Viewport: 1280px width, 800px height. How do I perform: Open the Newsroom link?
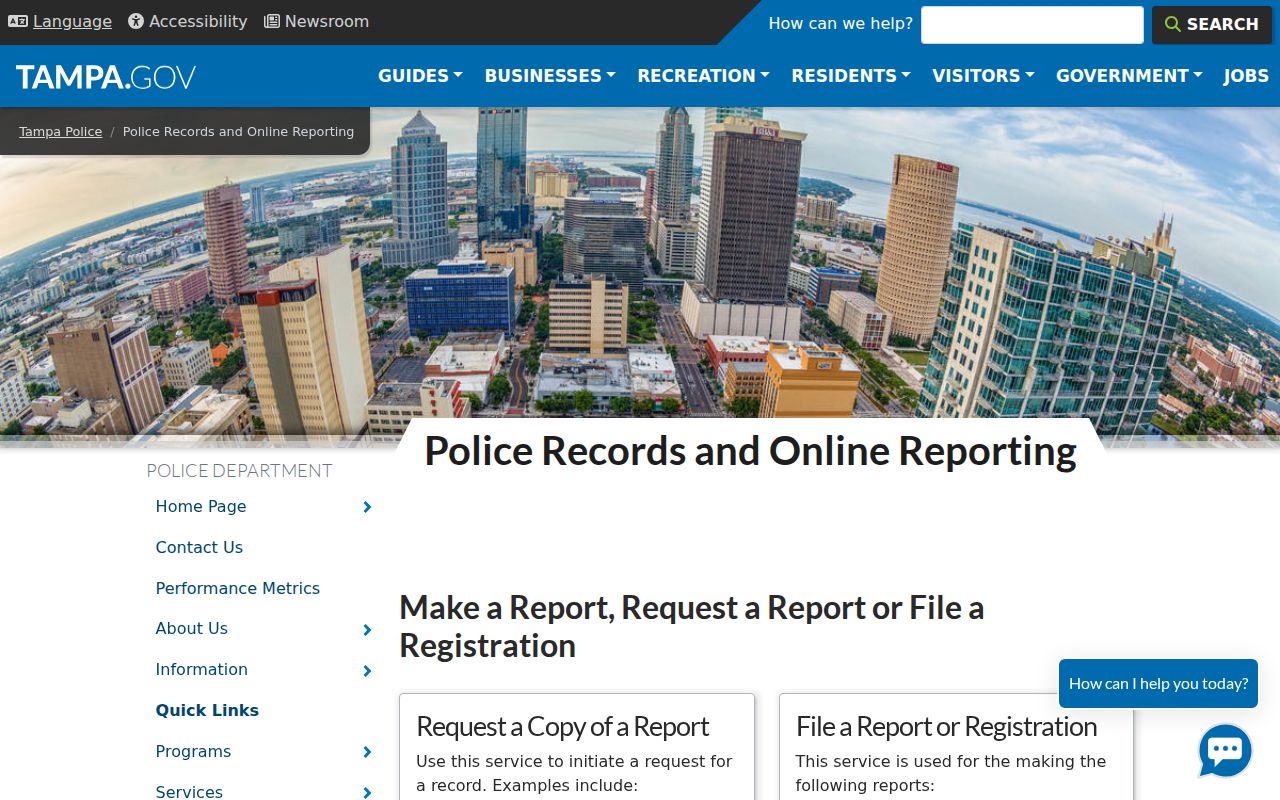coord(327,21)
